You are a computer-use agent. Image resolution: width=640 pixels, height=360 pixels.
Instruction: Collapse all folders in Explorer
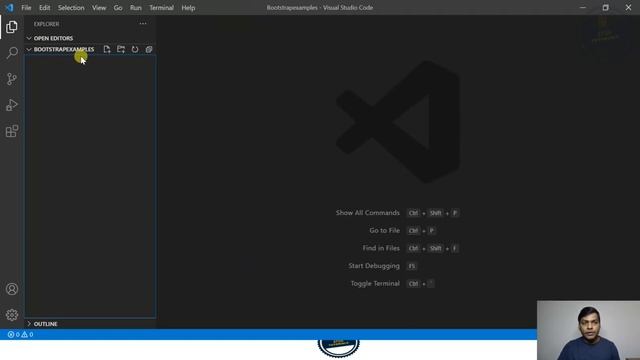(149, 49)
